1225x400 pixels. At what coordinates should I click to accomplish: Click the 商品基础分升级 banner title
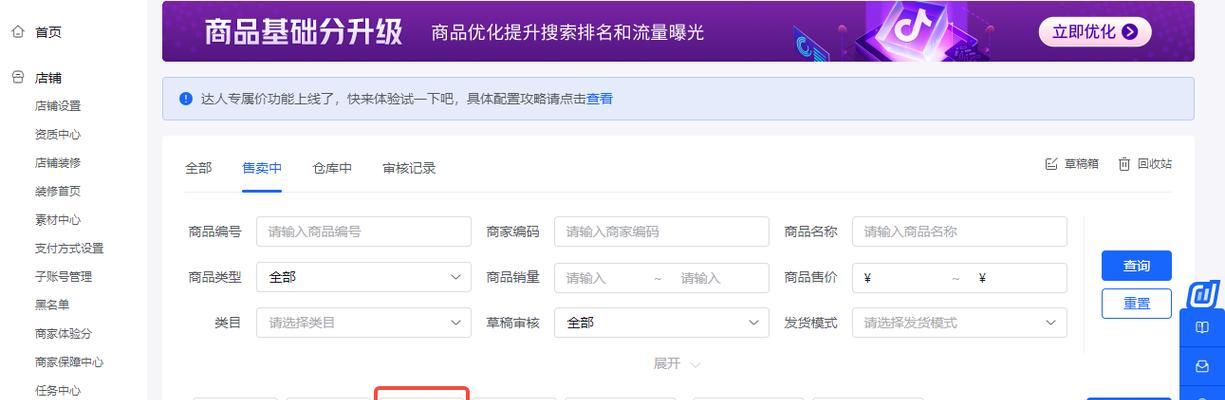coord(303,32)
